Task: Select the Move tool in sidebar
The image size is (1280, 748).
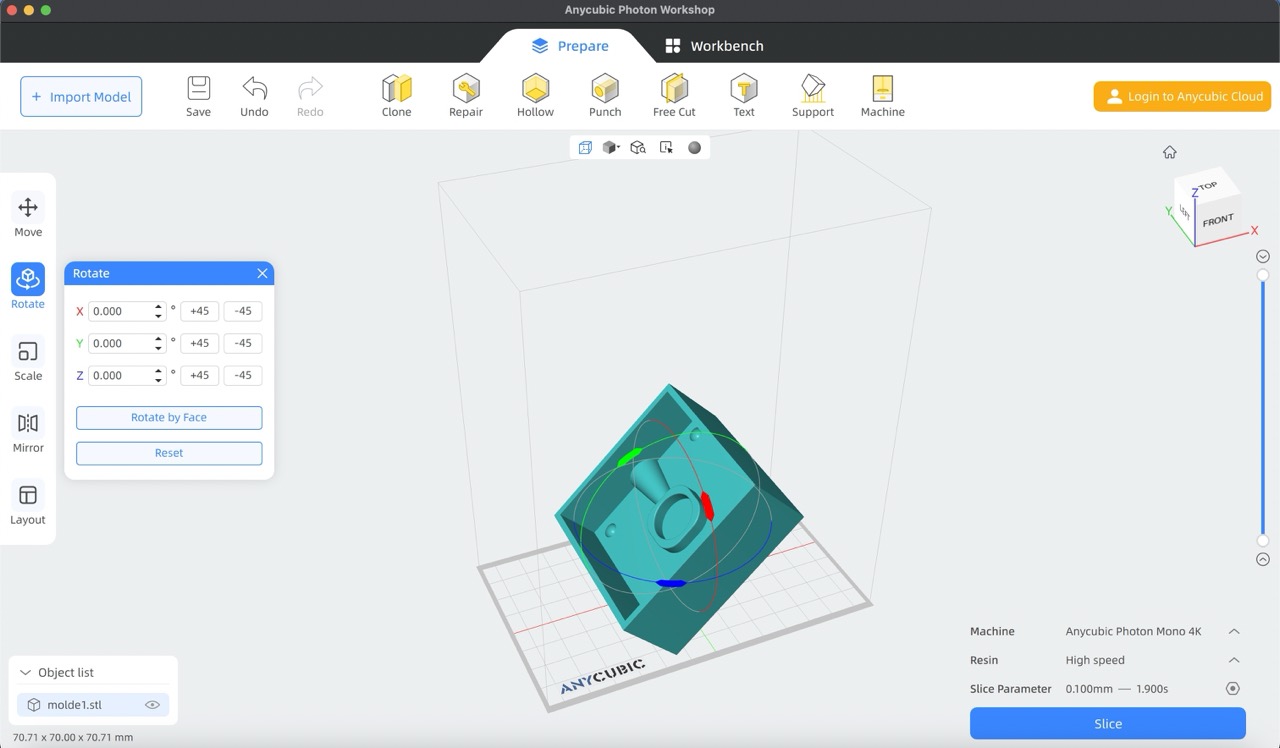Action: click(28, 216)
